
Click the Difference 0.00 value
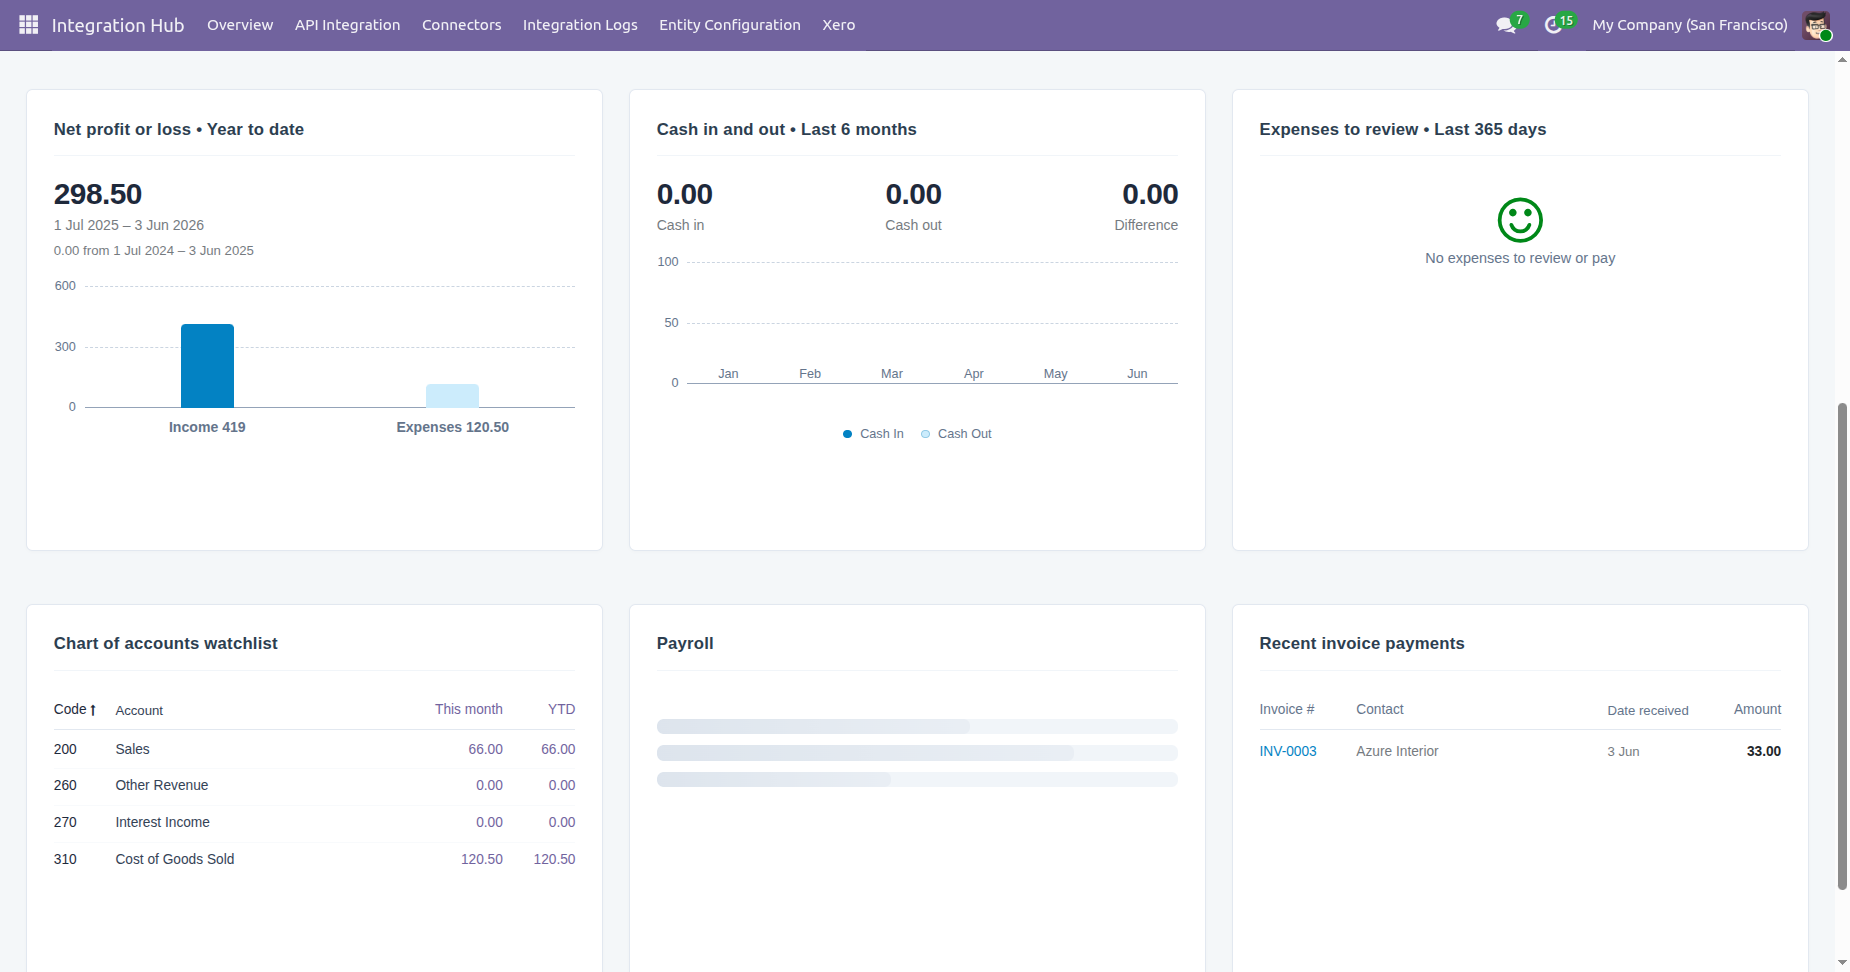(1150, 194)
